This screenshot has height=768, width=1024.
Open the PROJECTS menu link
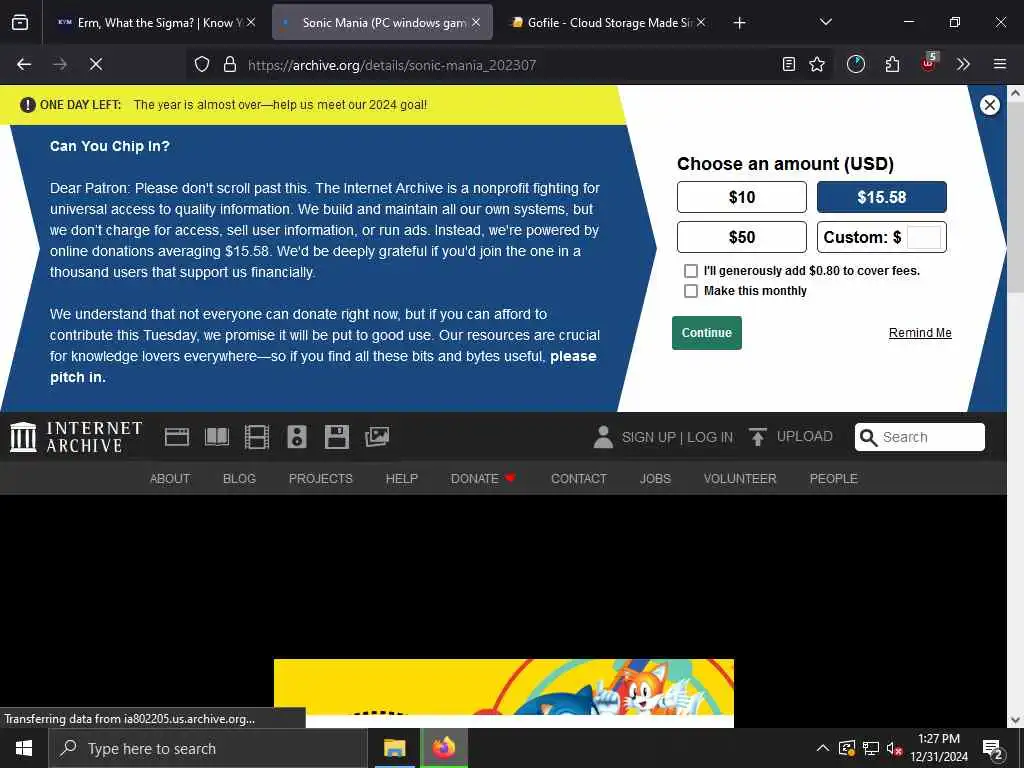321,479
